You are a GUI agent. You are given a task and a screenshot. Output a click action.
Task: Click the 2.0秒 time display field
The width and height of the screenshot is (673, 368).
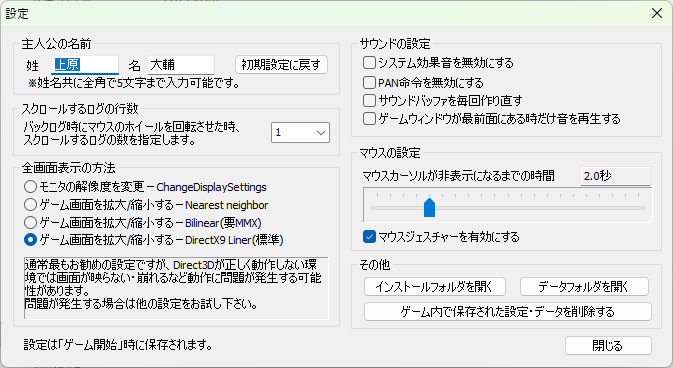coord(615,176)
